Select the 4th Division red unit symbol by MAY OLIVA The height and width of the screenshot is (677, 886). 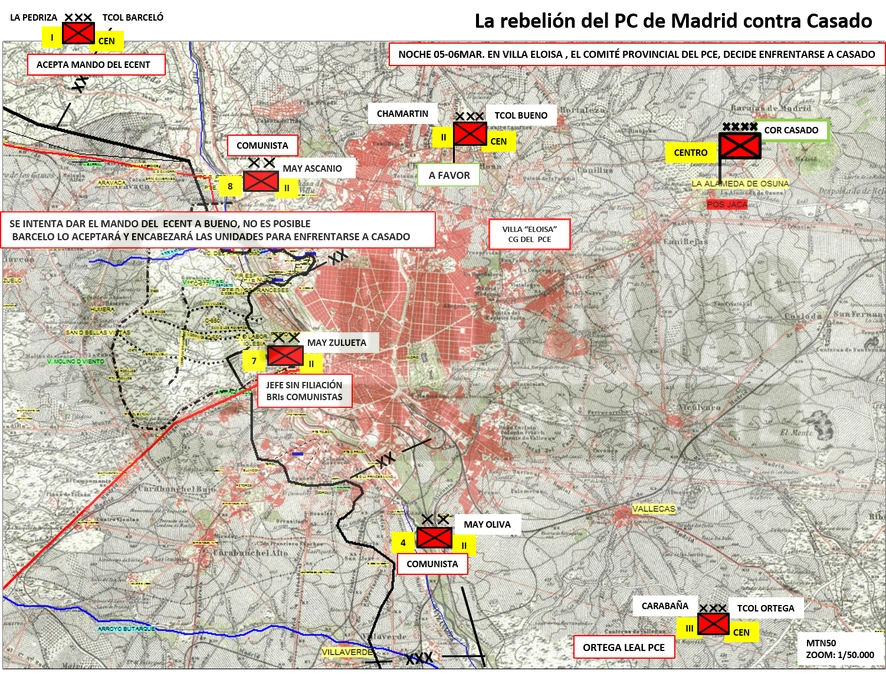pyautogui.click(x=435, y=537)
